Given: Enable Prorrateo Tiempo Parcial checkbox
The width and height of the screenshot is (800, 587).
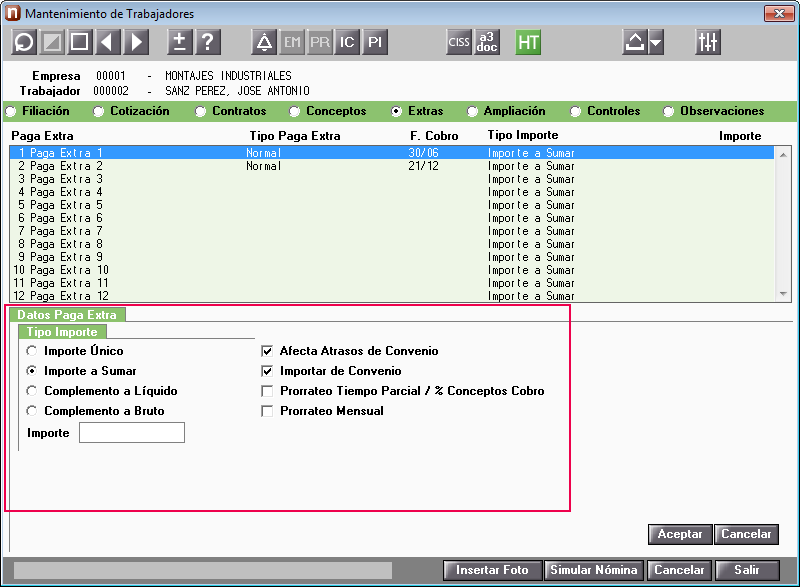Looking at the screenshot, I should coord(267,391).
